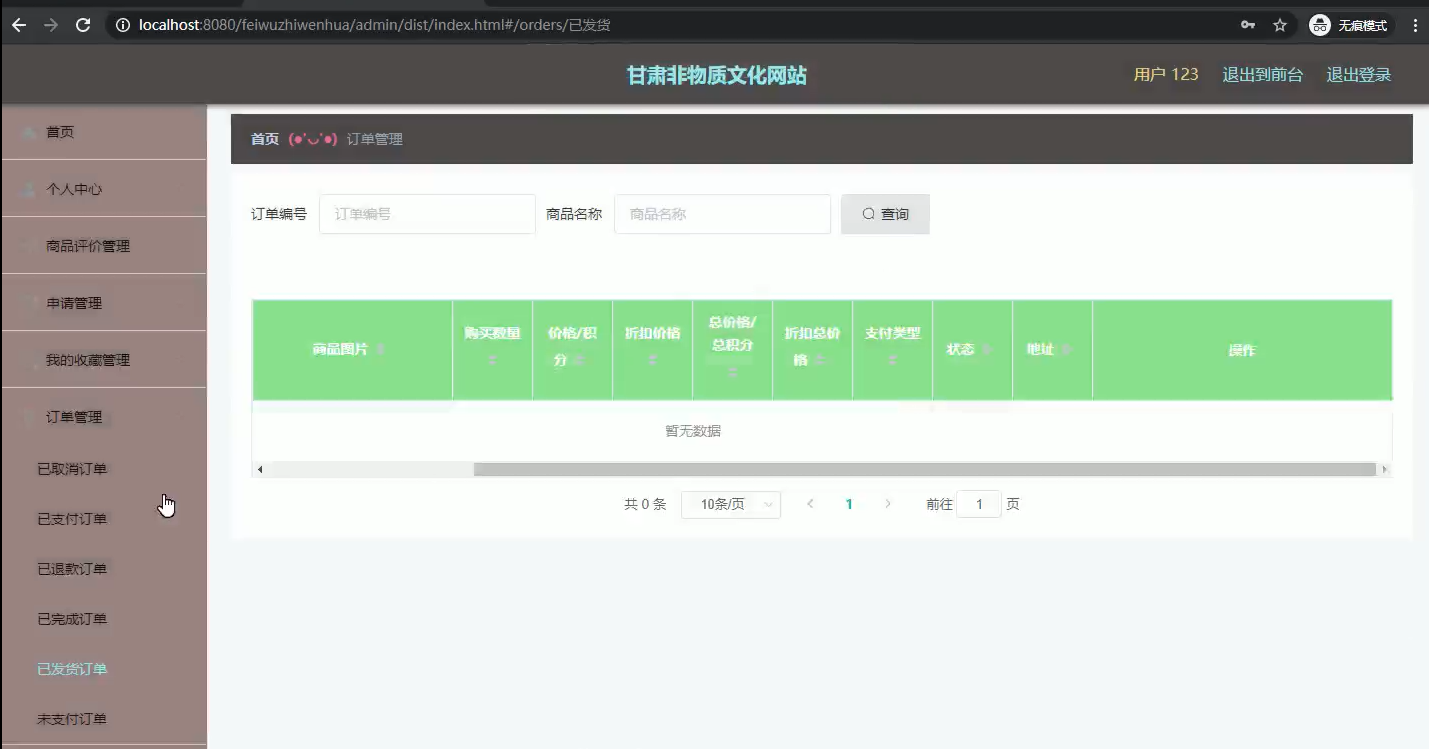Go to previous page arrow in pagination
1429x749 pixels.
click(810, 504)
